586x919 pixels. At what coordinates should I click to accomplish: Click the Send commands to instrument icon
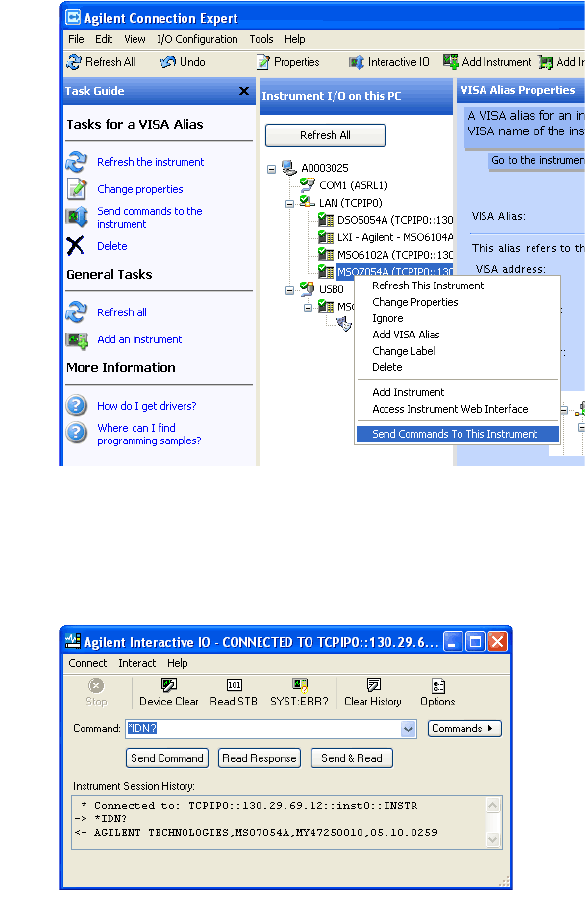(x=76, y=217)
